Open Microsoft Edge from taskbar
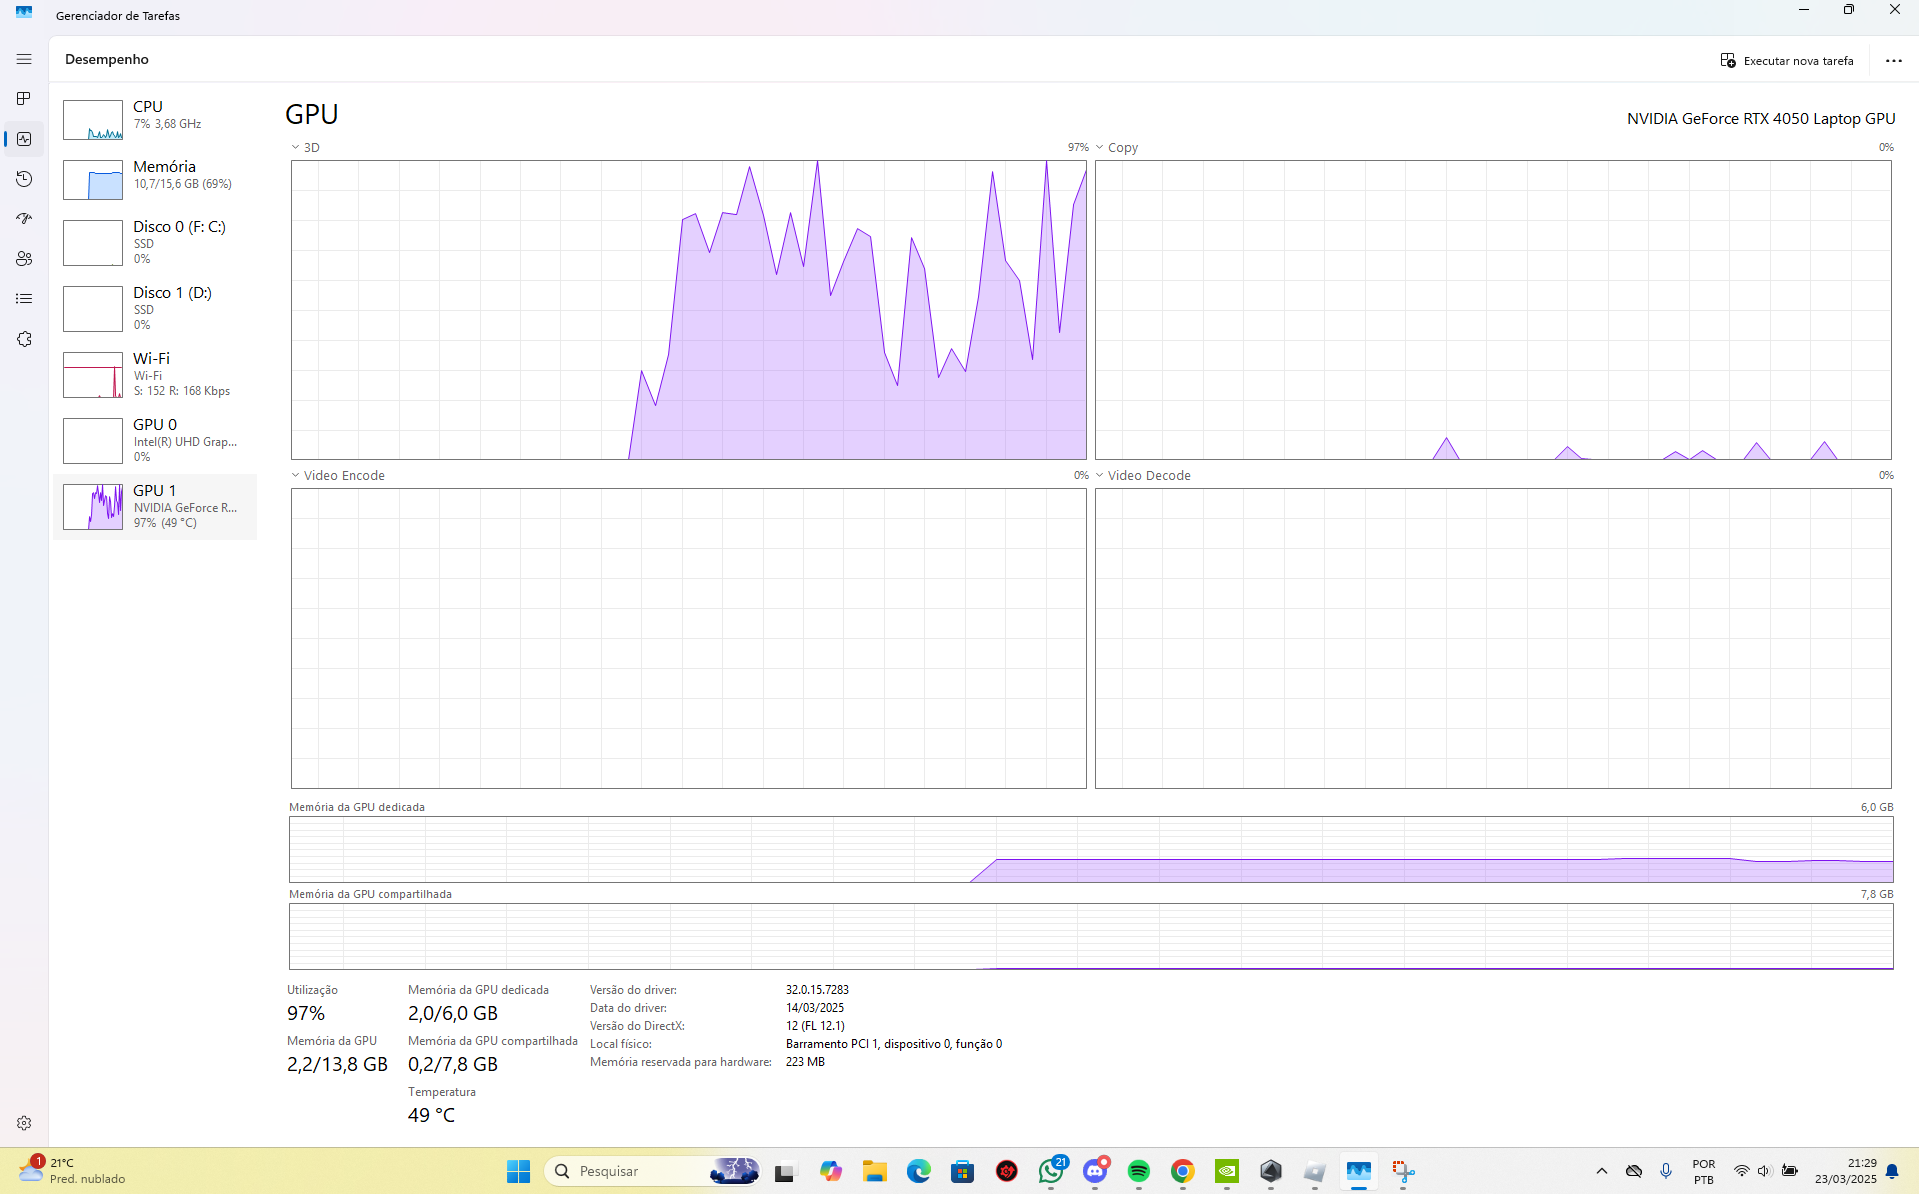Image resolution: width=1919 pixels, height=1194 pixels. point(919,1171)
